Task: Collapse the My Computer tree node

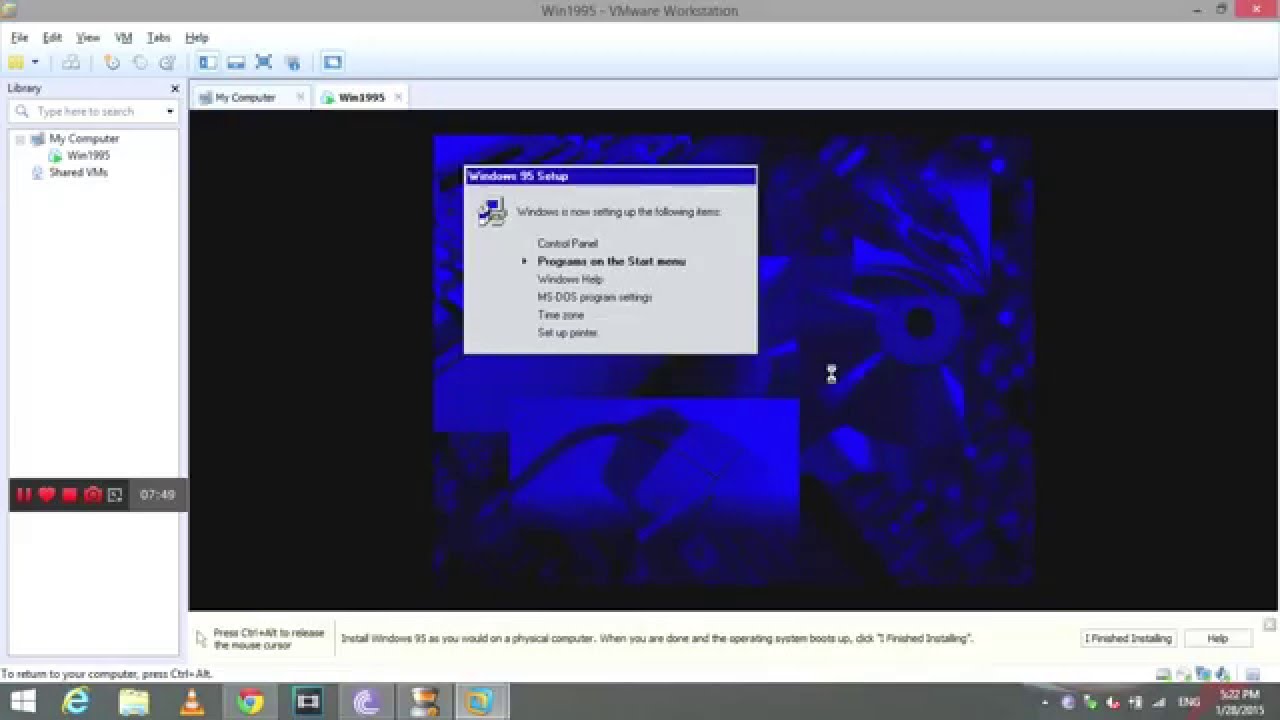Action: pos(19,139)
